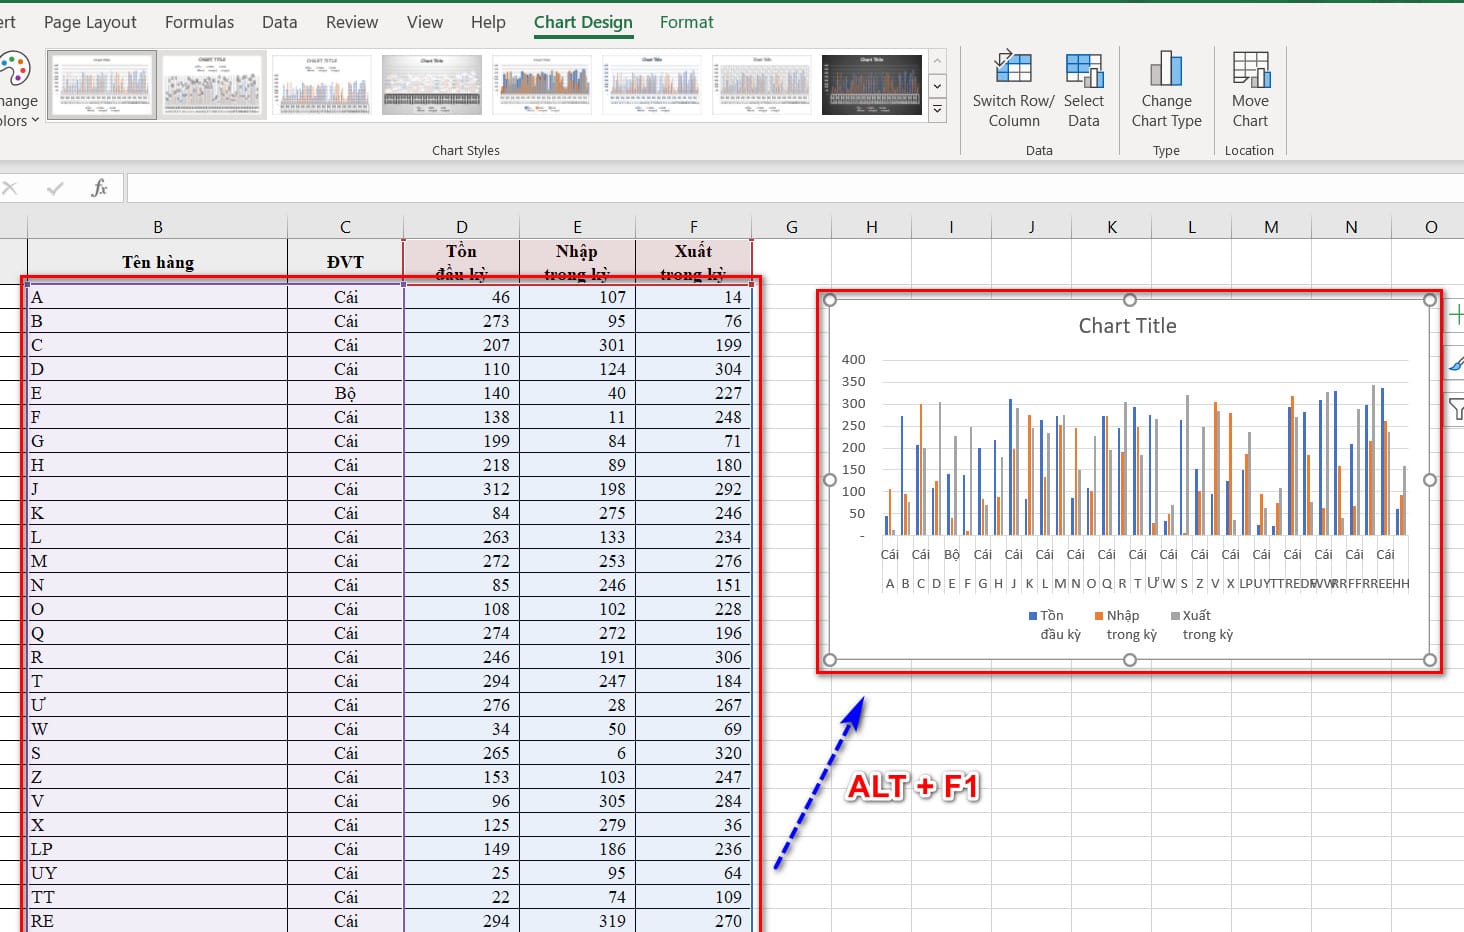The image size is (1464, 932).
Task: Click the orange Nhập trong kỳ legend swatch
Action: coord(1099,616)
